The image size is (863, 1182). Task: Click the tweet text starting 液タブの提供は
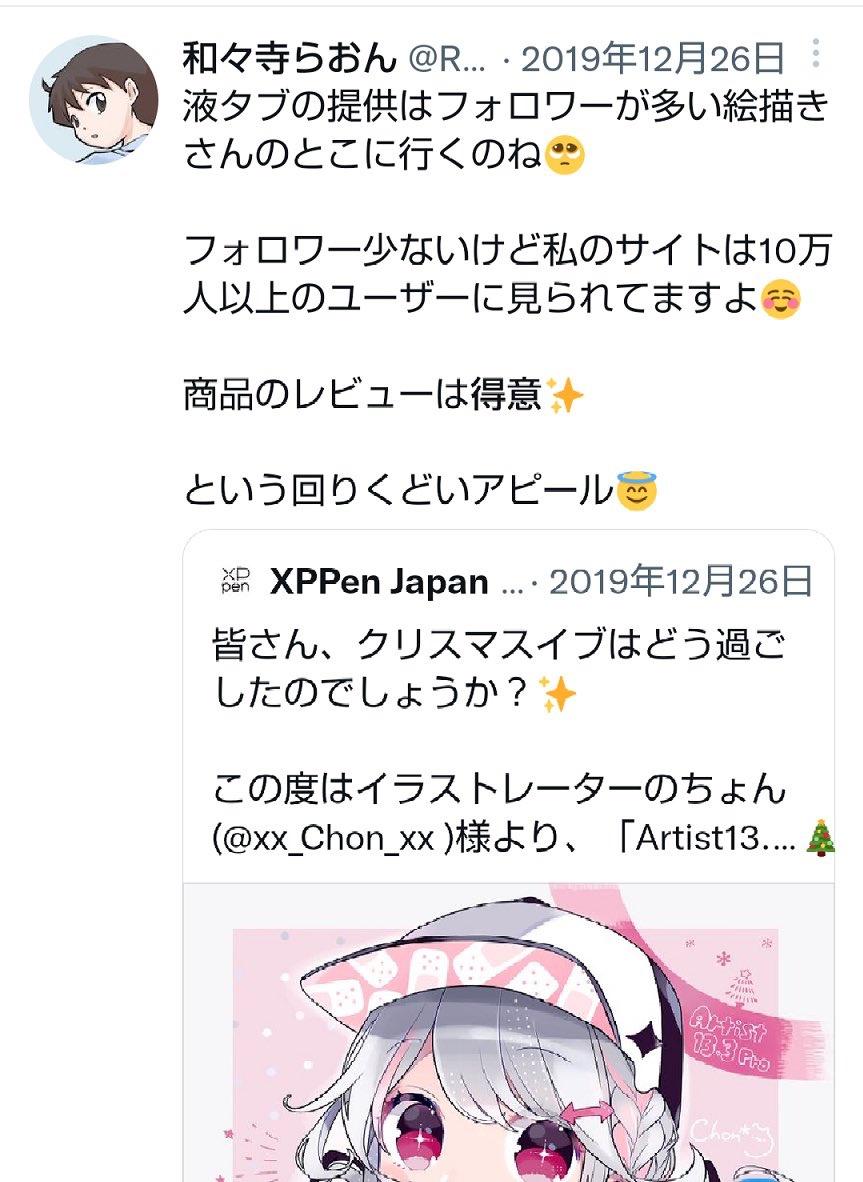coord(506,130)
